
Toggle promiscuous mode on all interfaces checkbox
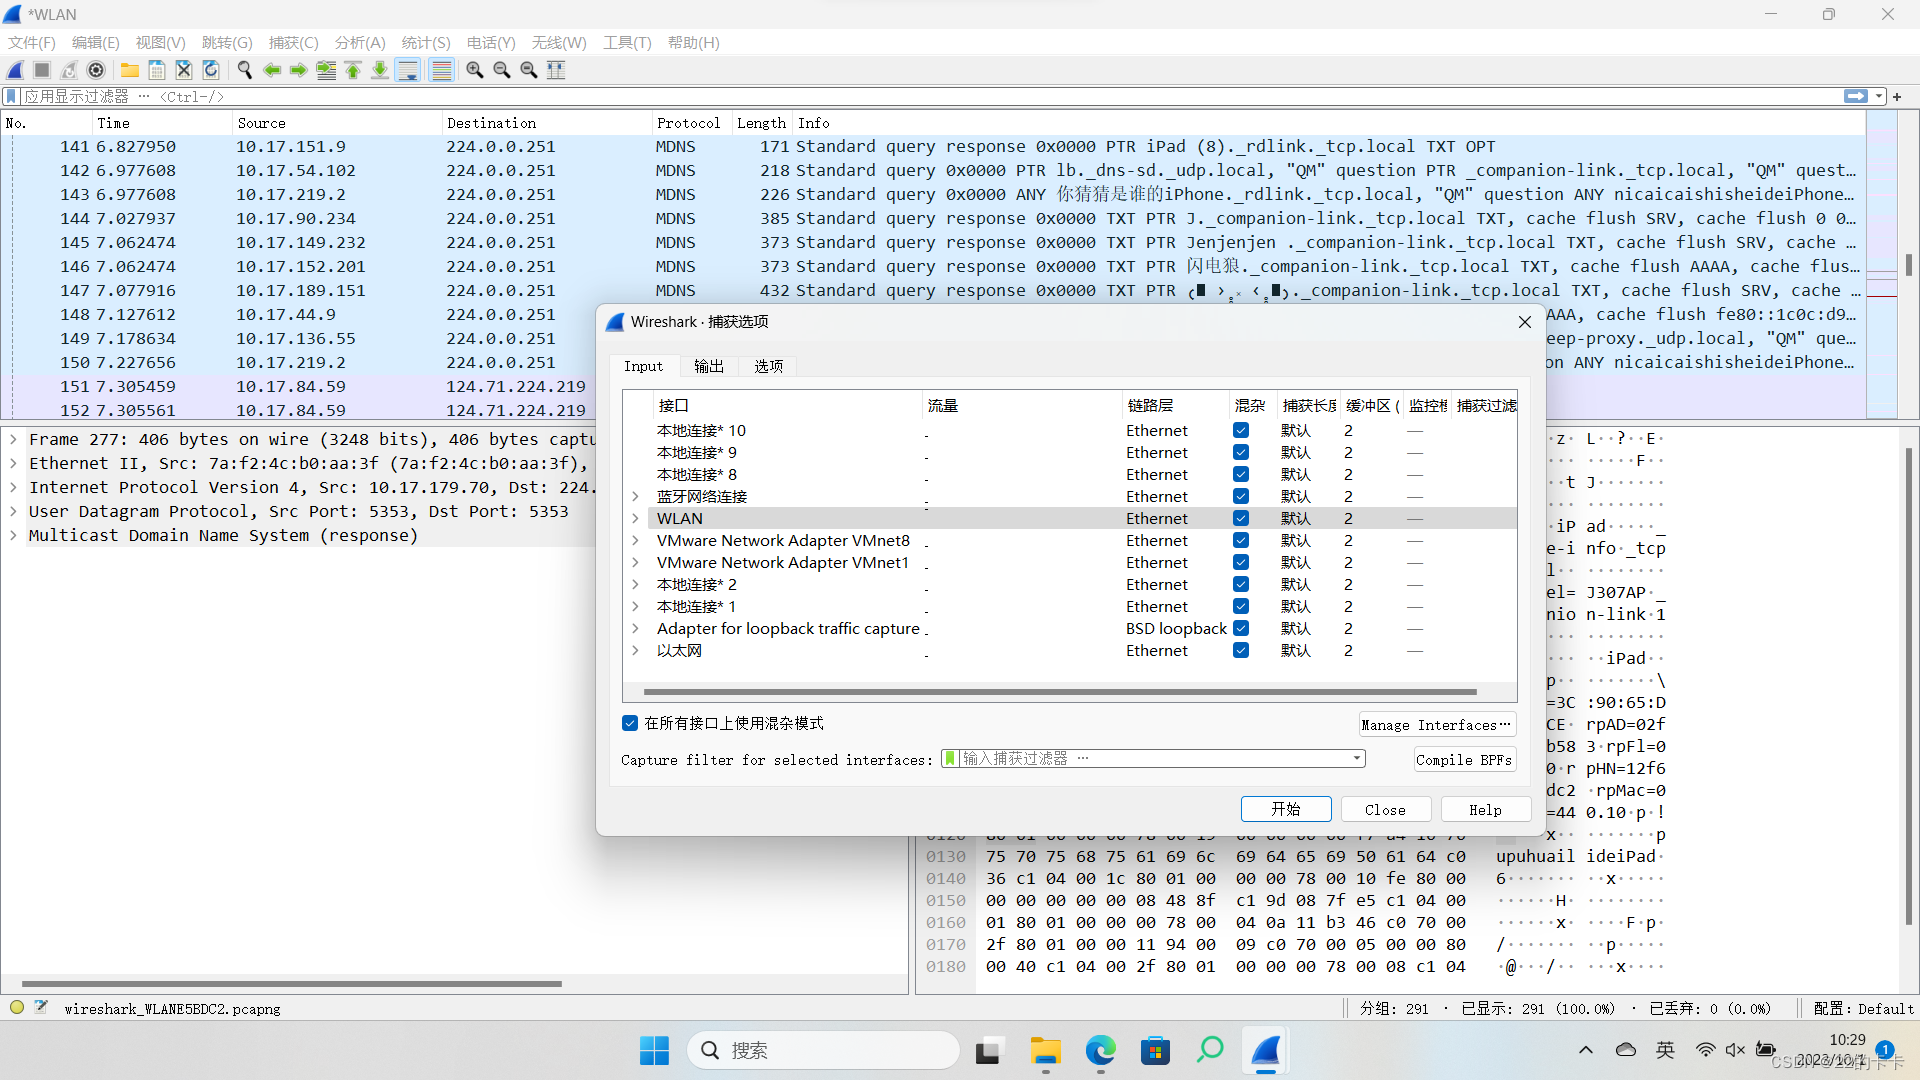tap(630, 723)
